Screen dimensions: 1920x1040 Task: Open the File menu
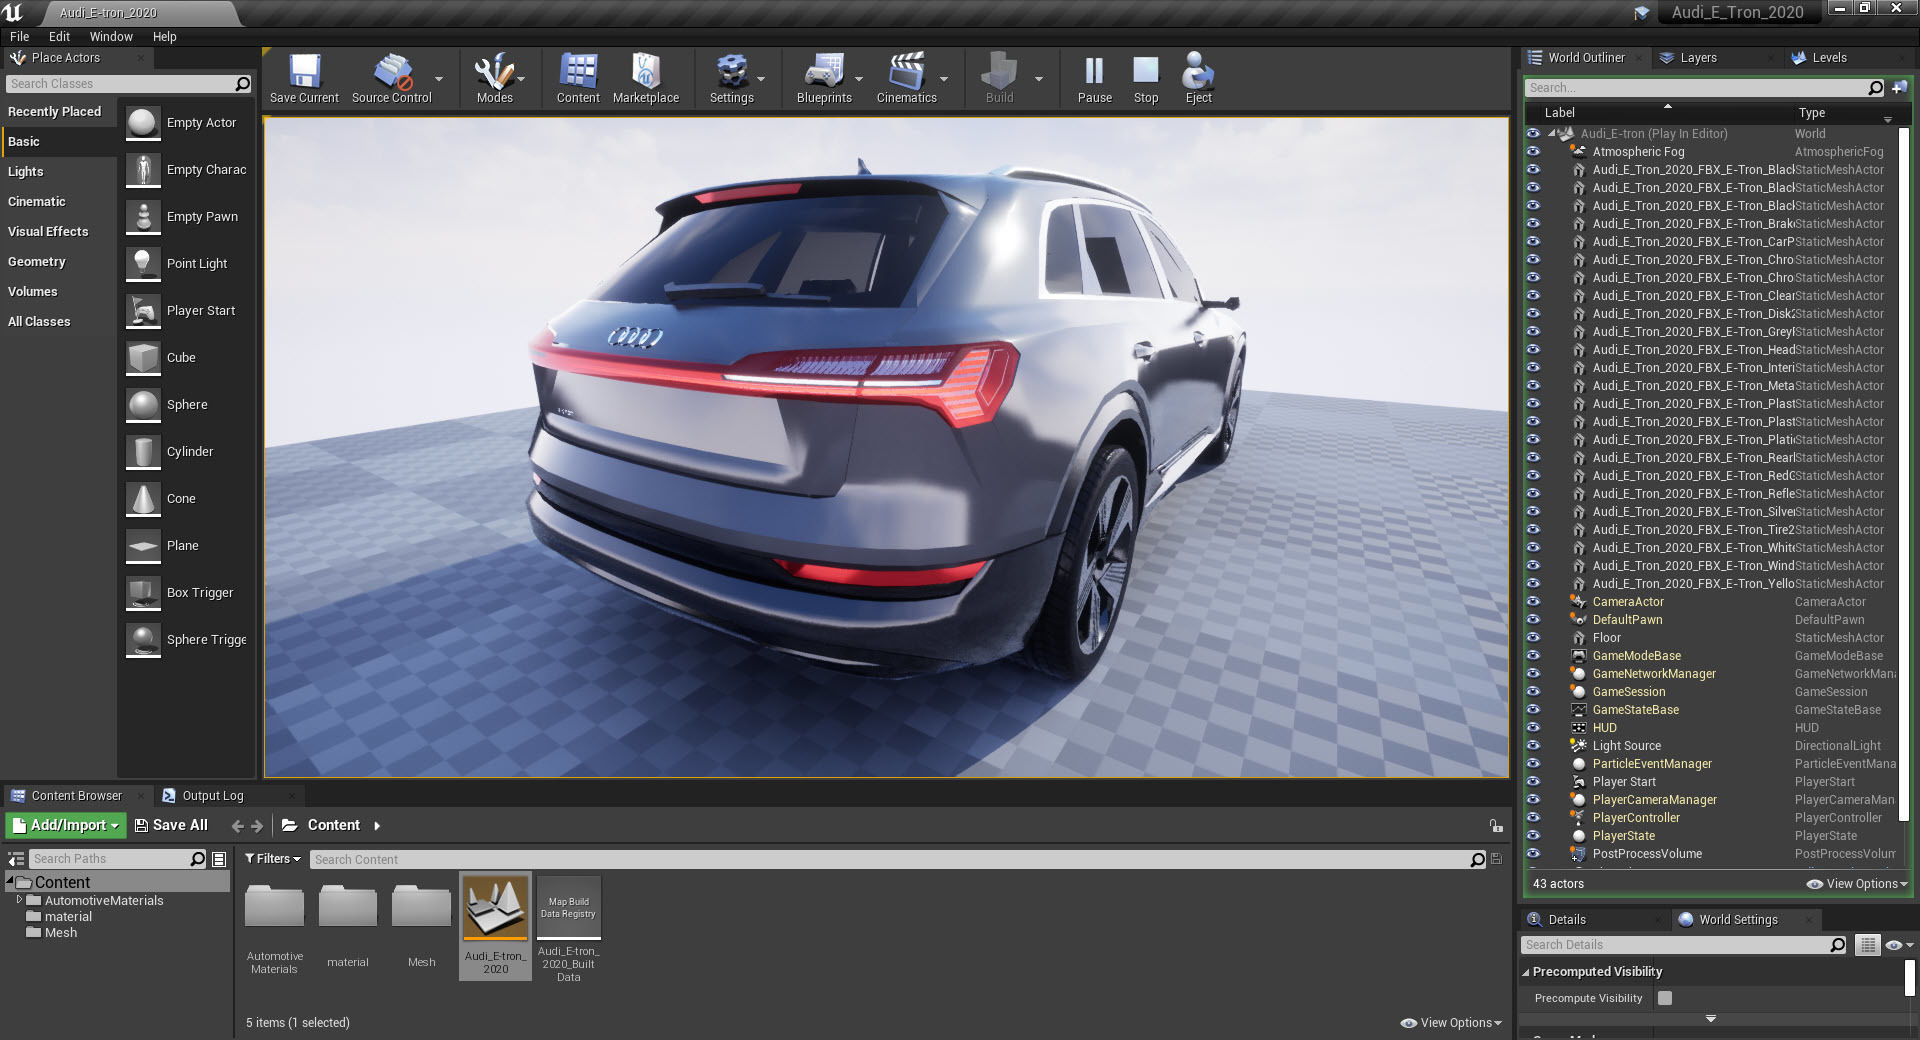(20, 36)
